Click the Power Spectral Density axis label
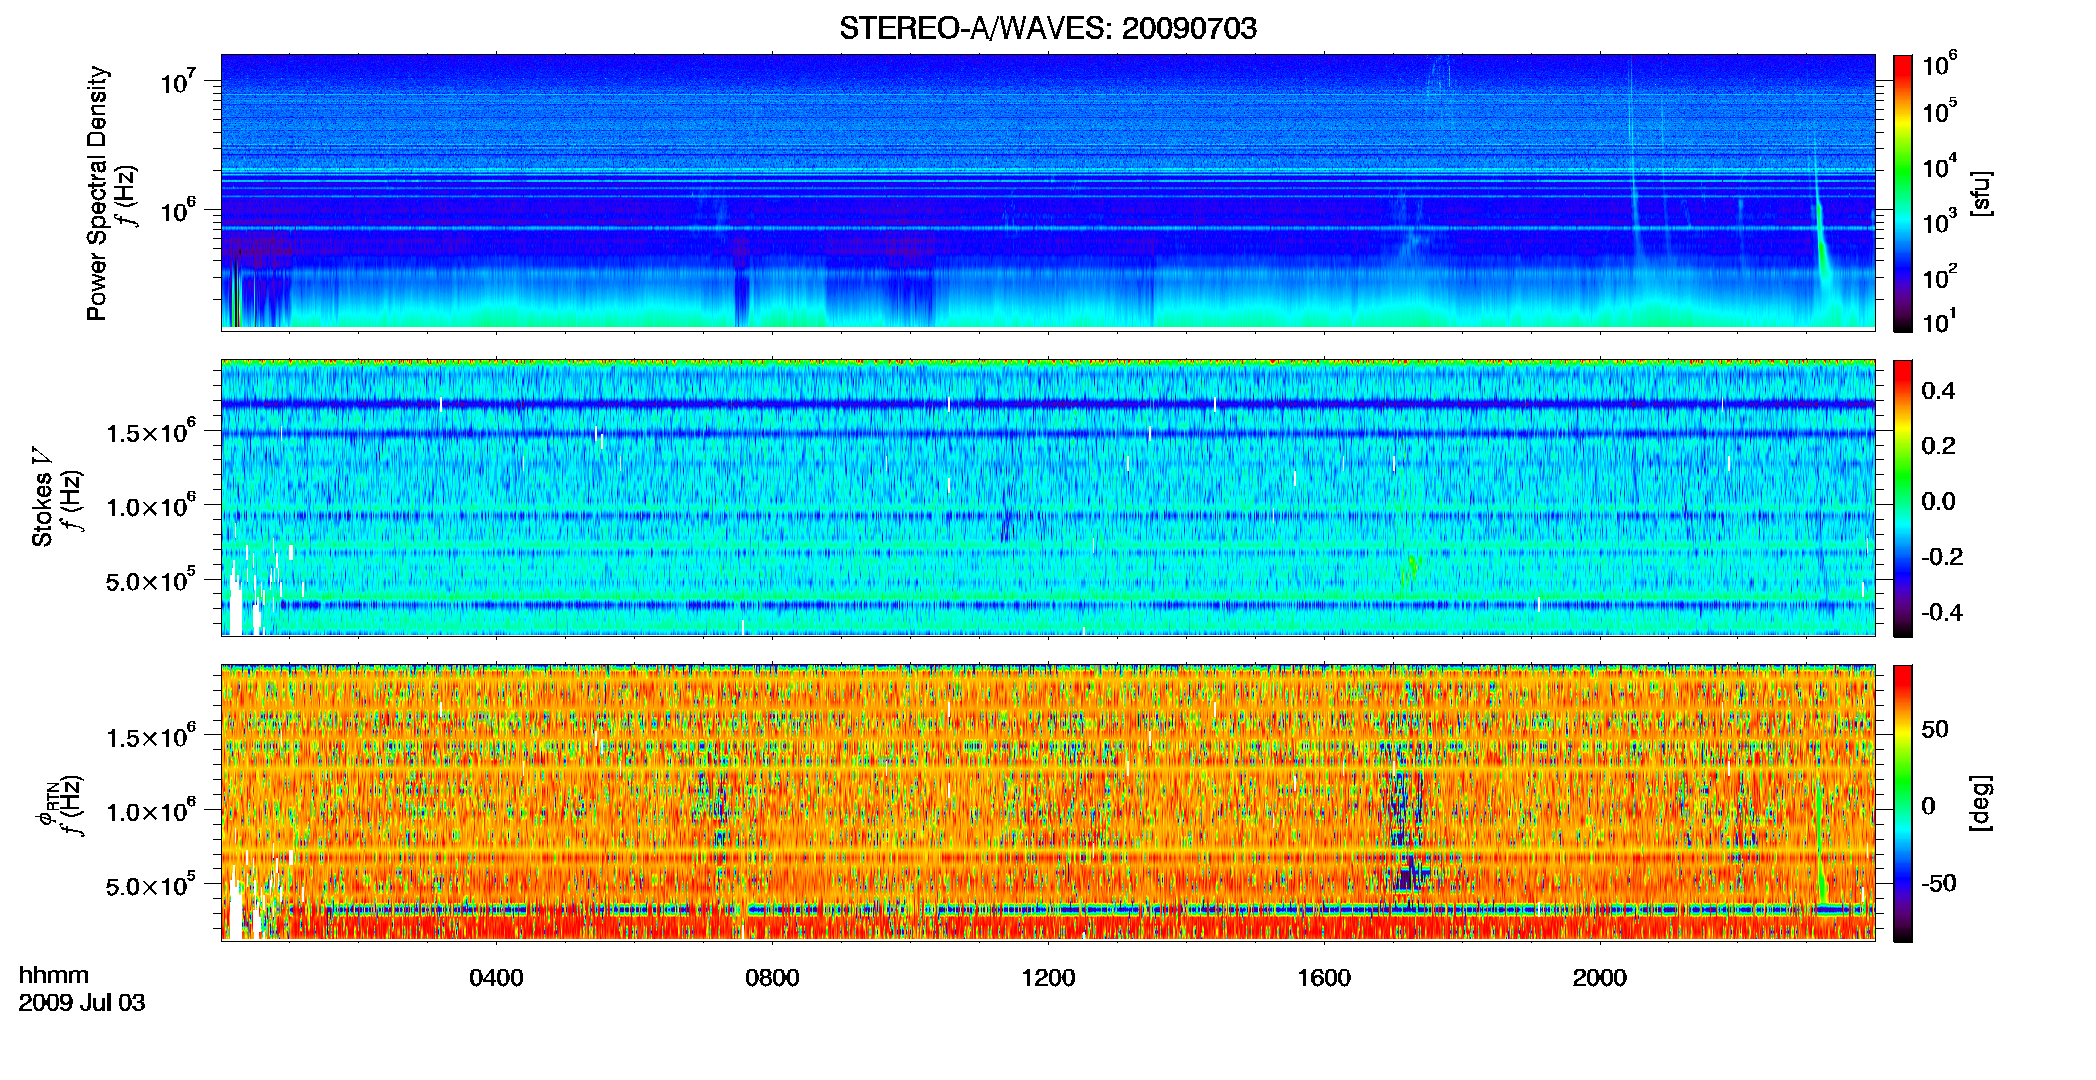This screenshot has width=2096, height=1080. point(97,193)
